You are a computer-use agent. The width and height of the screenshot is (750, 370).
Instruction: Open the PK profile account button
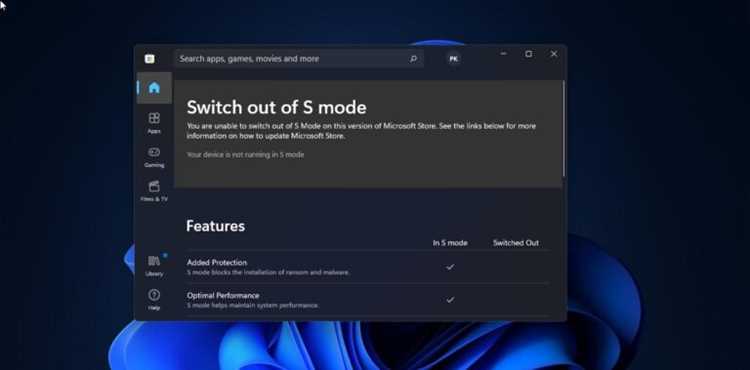pos(453,59)
